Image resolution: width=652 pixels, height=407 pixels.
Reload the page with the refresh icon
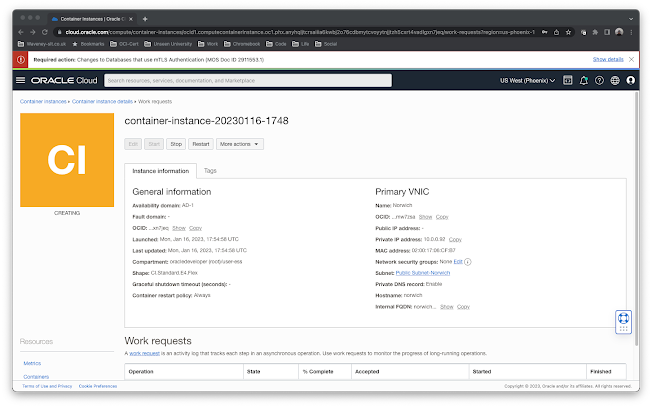(45, 32)
